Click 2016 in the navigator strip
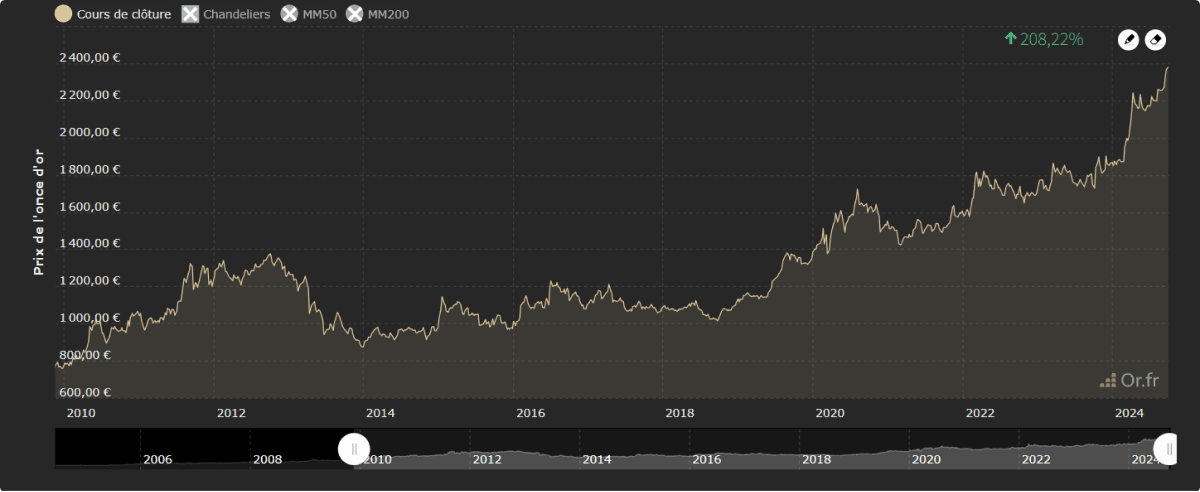 pyautogui.click(x=706, y=459)
